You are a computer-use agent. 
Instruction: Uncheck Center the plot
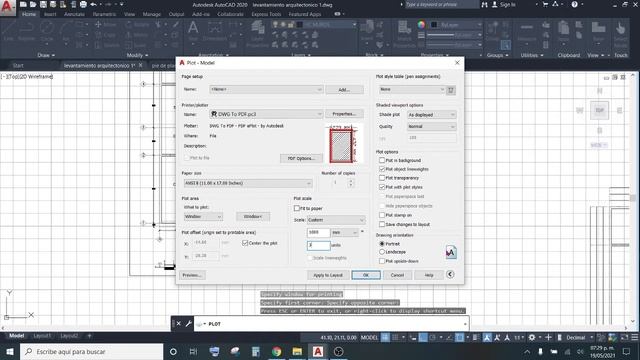(245, 243)
